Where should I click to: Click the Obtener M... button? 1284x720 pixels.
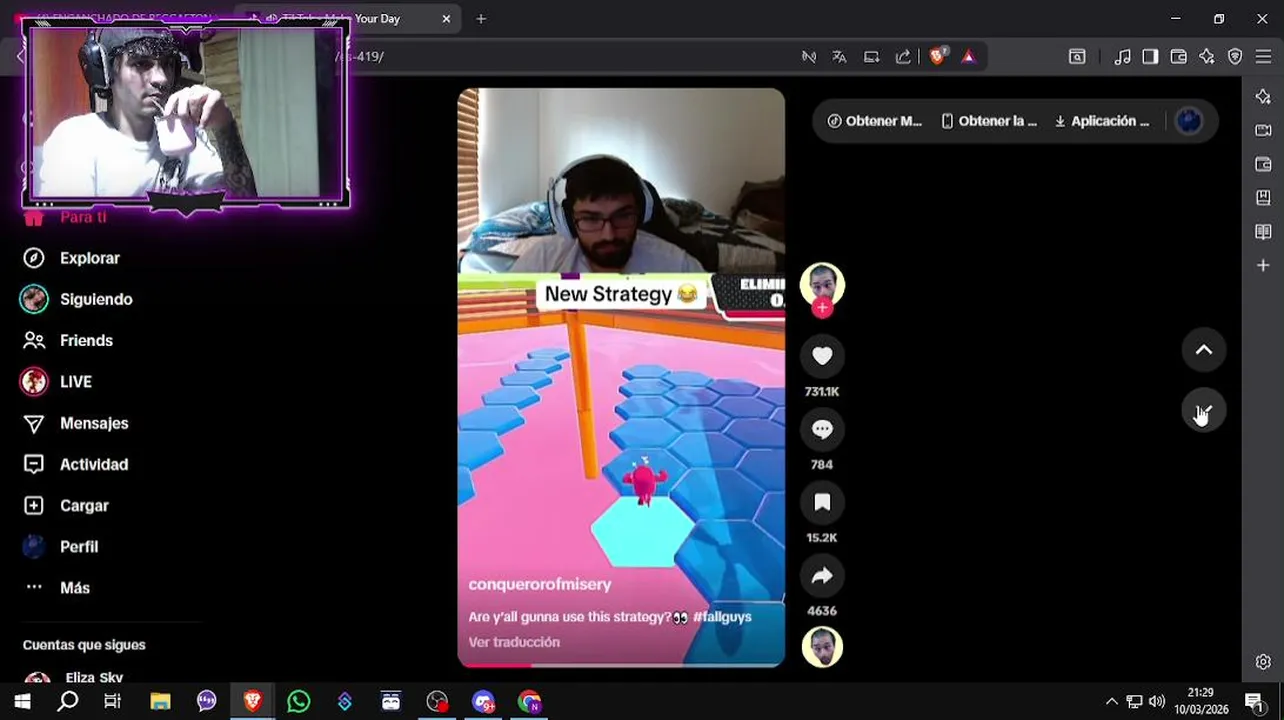click(x=874, y=121)
